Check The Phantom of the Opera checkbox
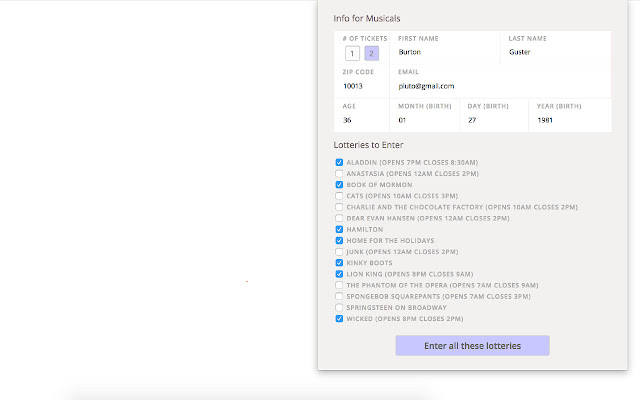The width and height of the screenshot is (640, 400). [x=339, y=285]
